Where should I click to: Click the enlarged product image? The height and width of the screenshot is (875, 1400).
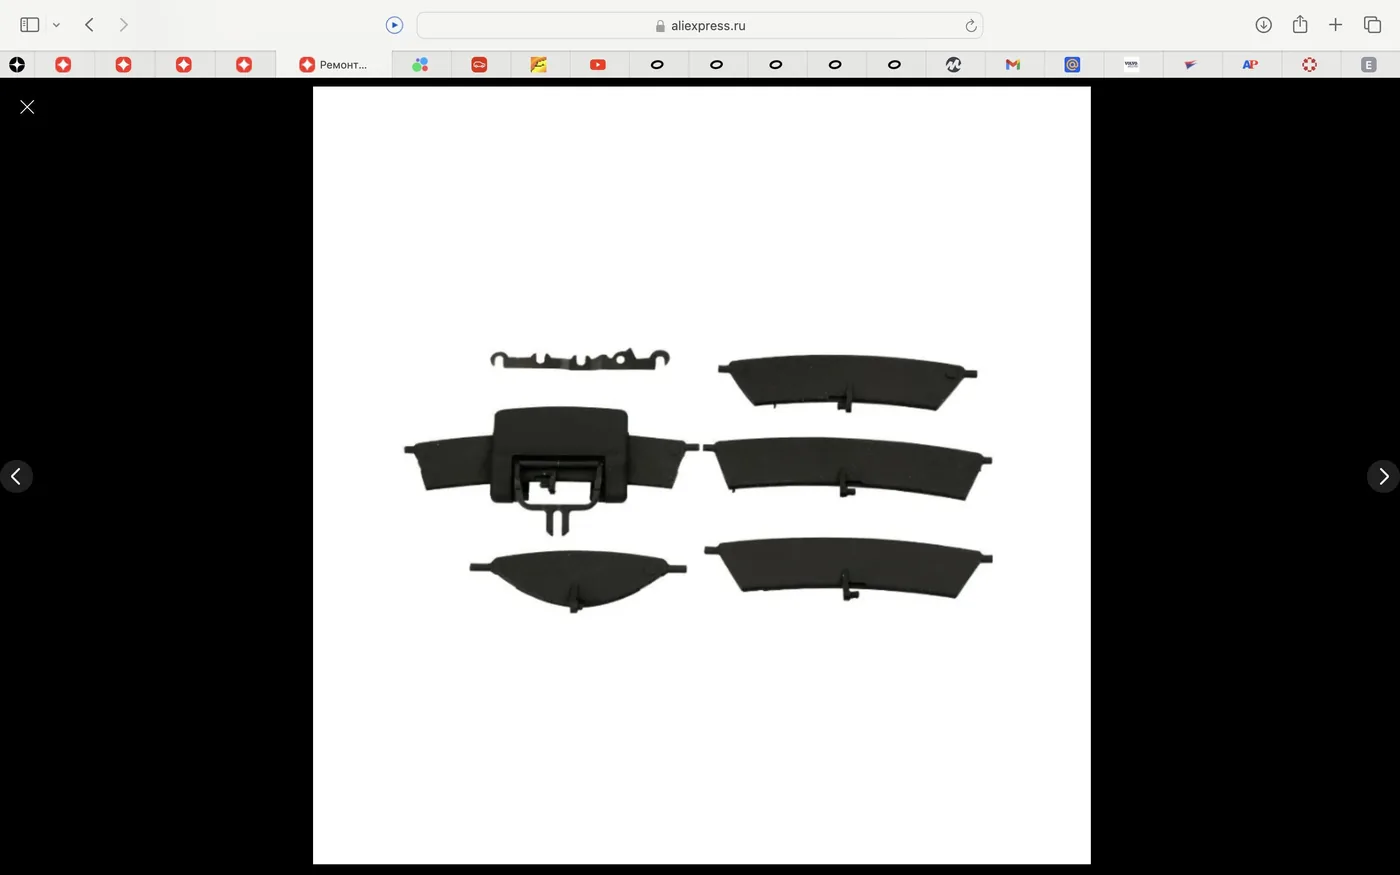click(702, 475)
